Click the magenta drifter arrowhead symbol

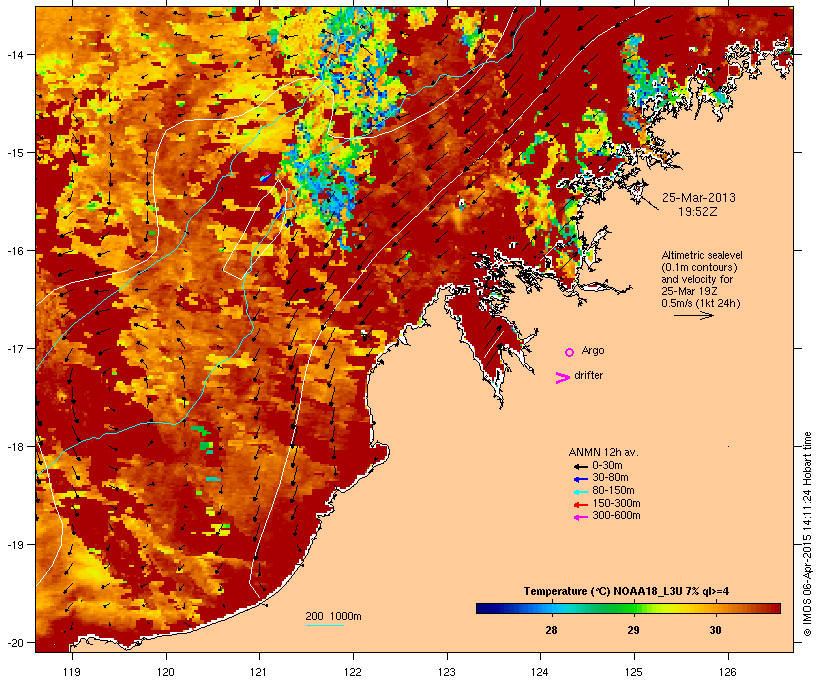click(562, 377)
